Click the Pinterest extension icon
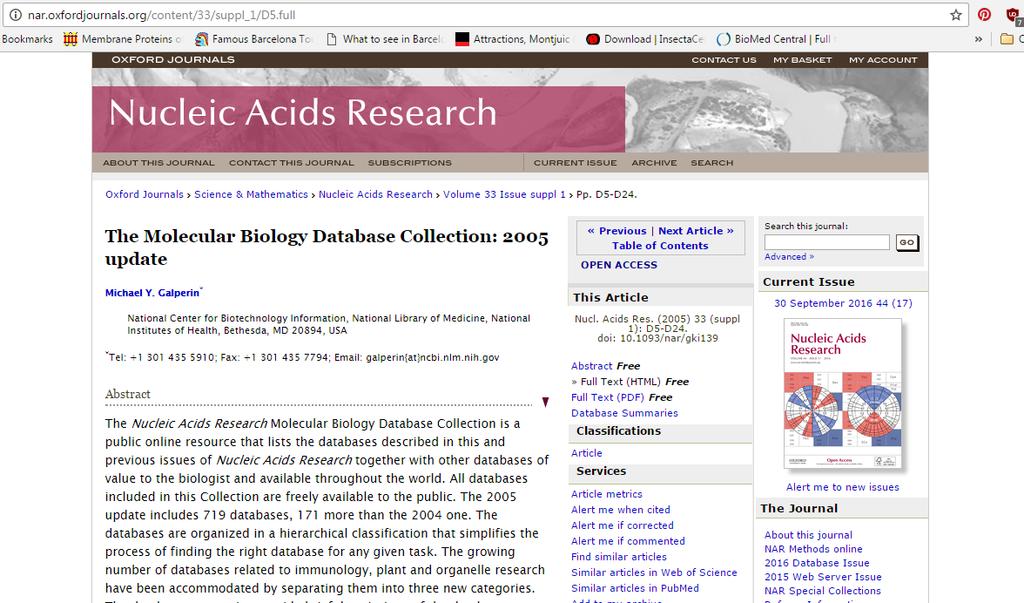This screenshot has width=1024, height=603. (984, 15)
